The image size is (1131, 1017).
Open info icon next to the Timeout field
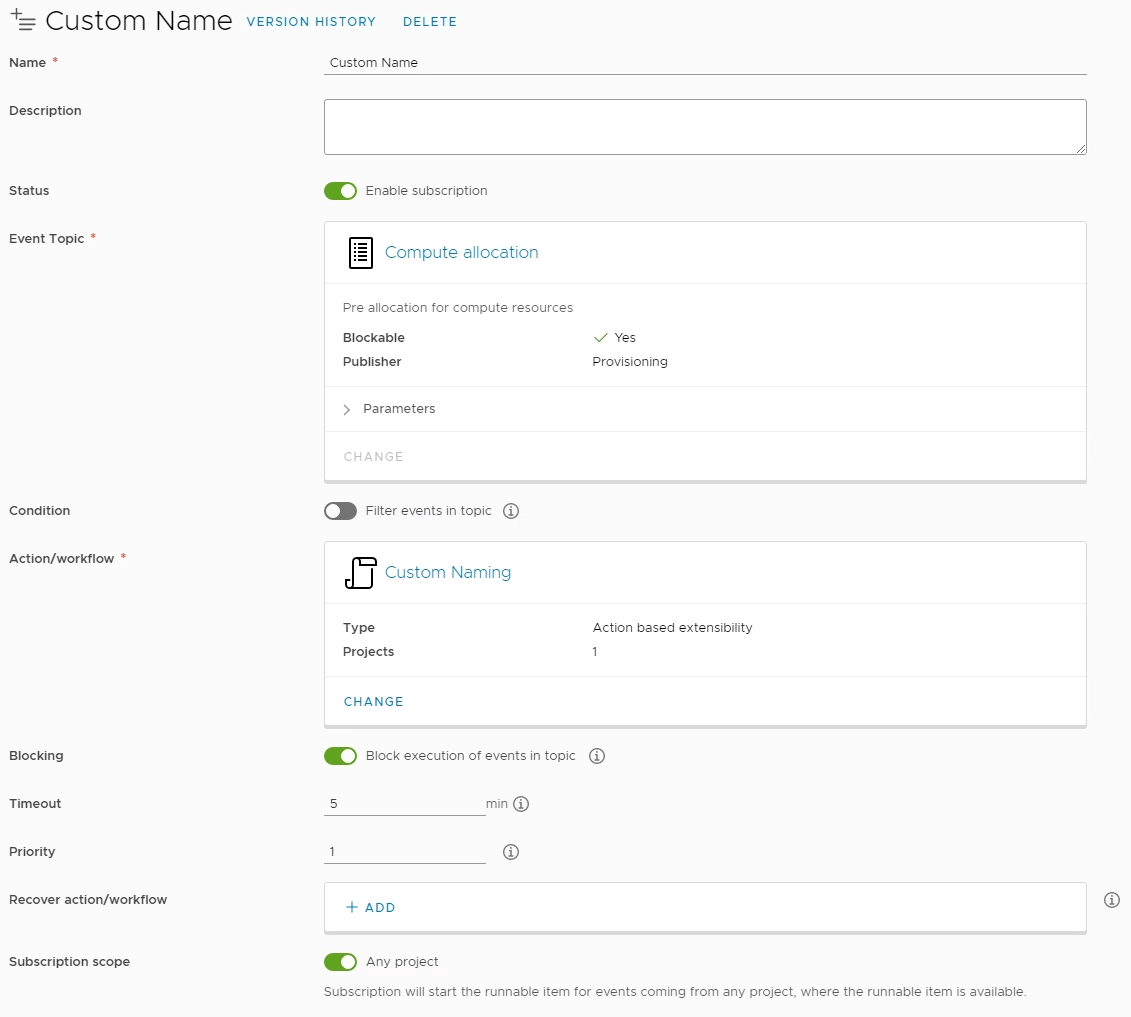click(523, 804)
